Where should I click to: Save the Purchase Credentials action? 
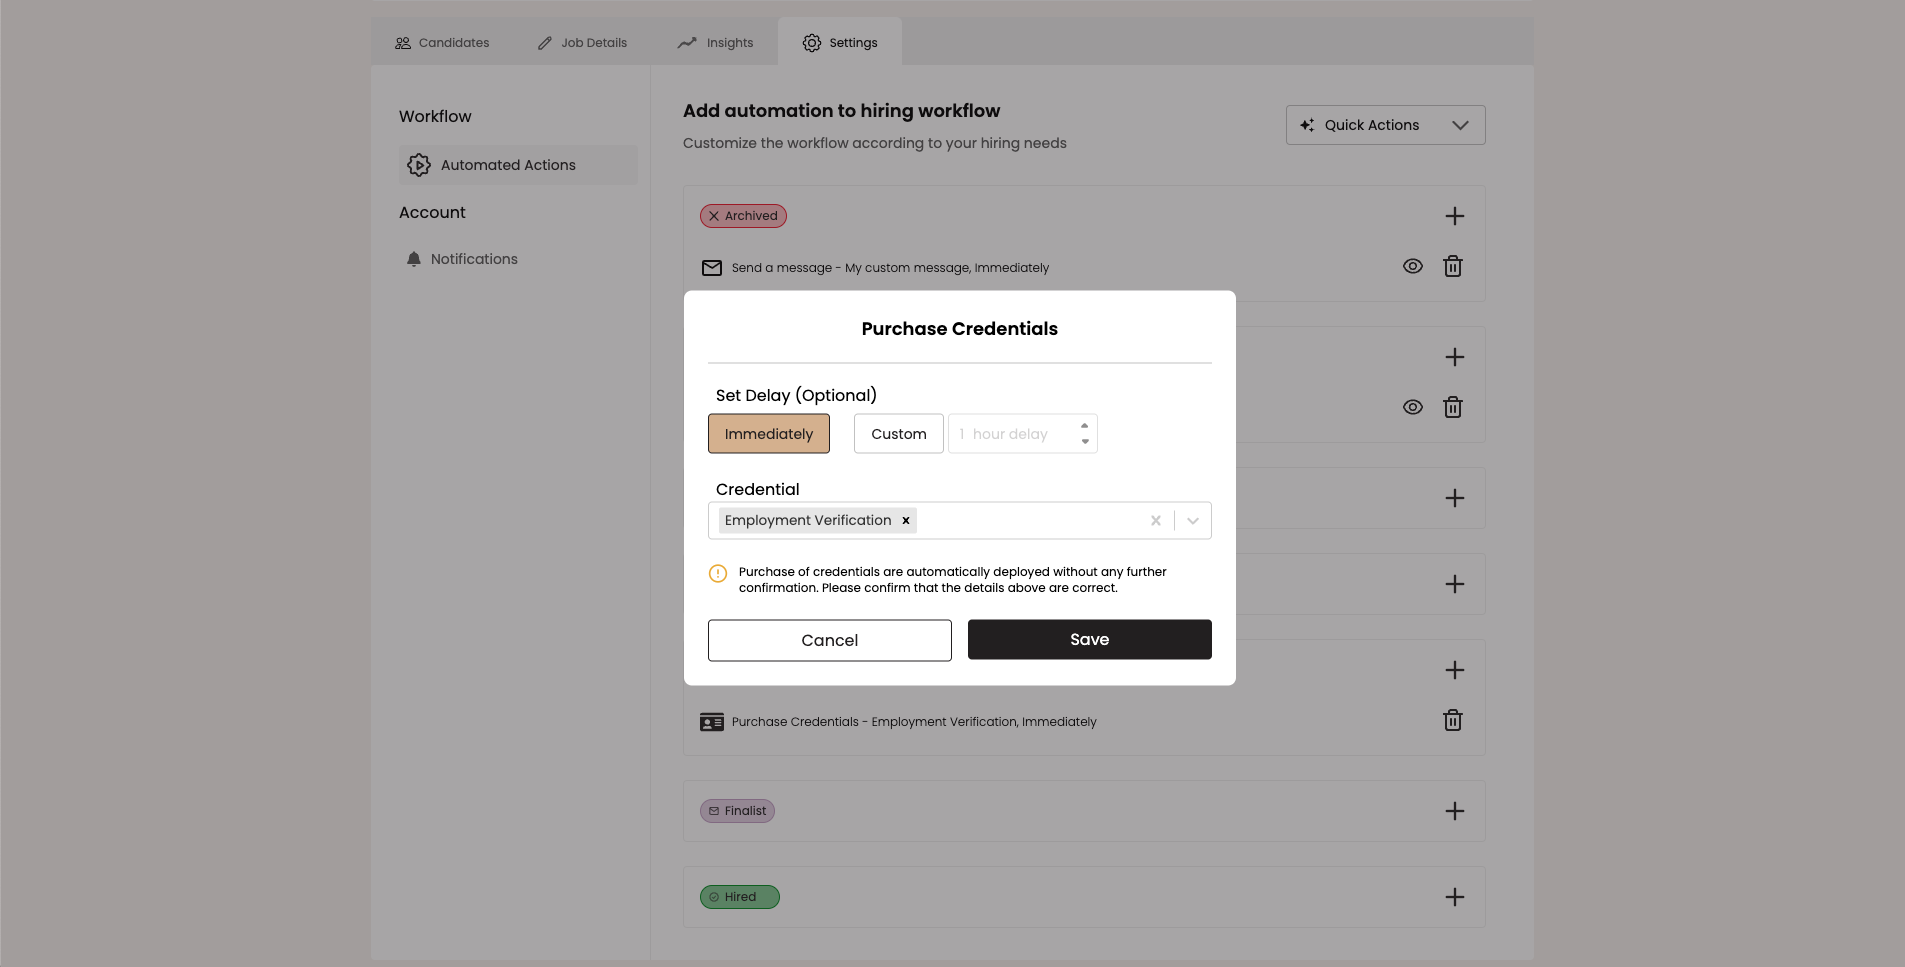1090,640
